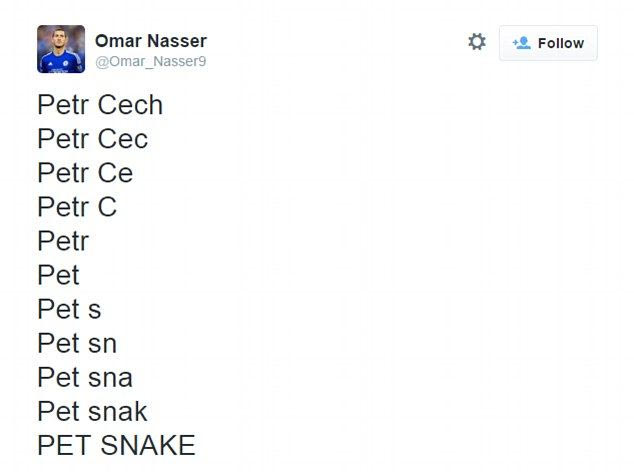The width and height of the screenshot is (634, 472).
Task: Open the @Omar_Nasser9 handle link
Action: pos(150,61)
